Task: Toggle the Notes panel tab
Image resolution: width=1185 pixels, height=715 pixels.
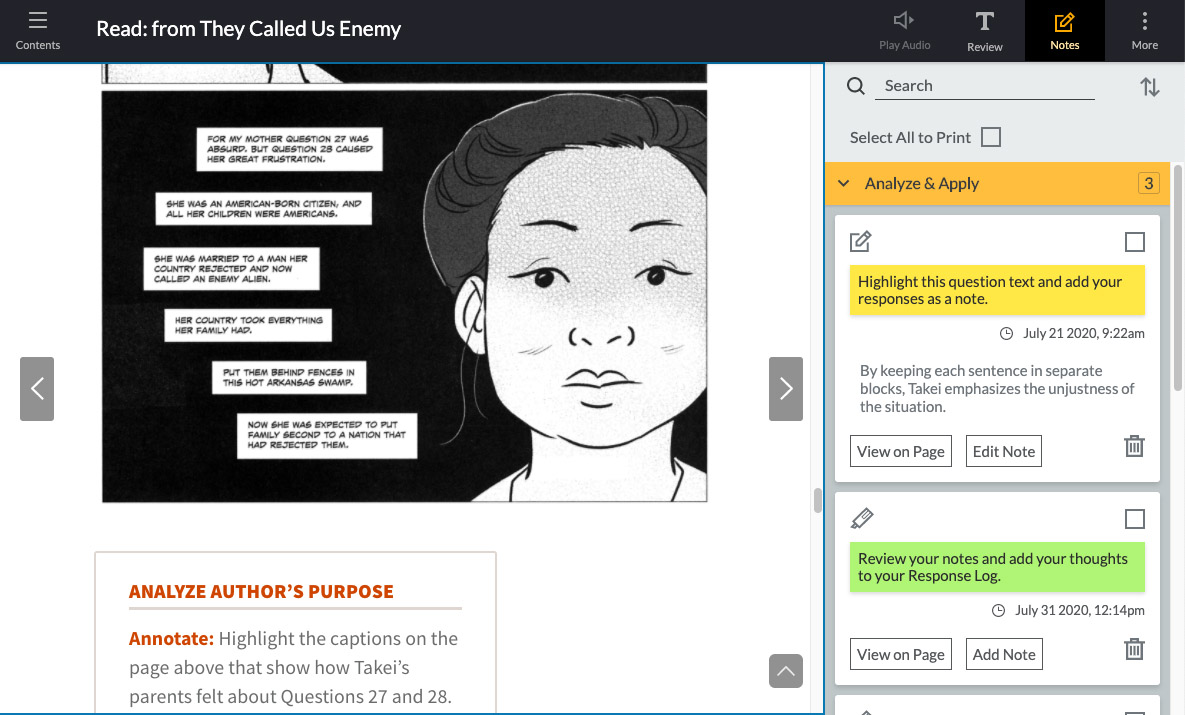Action: pyautogui.click(x=1064, y=31)
